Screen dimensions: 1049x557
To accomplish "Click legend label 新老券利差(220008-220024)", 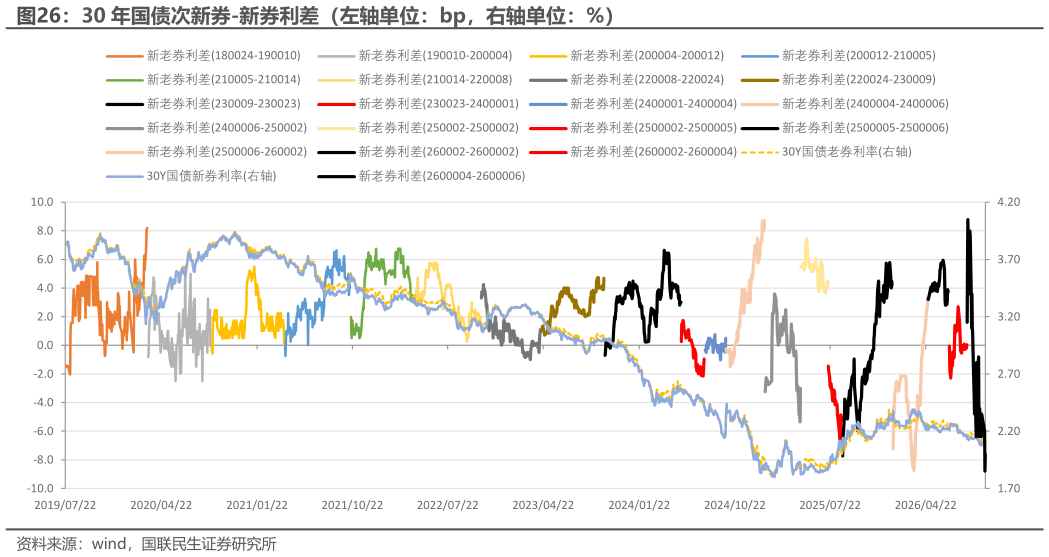I will click(x=647, y=80).
